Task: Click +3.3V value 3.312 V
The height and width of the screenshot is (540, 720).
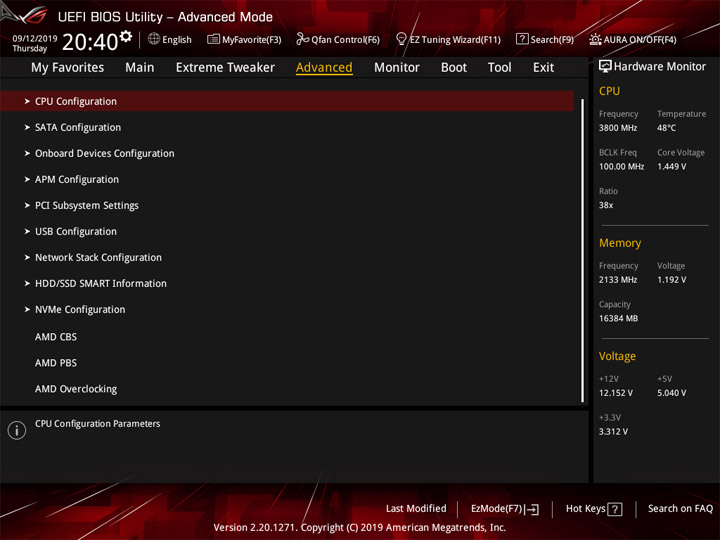Action: [613, 432]
